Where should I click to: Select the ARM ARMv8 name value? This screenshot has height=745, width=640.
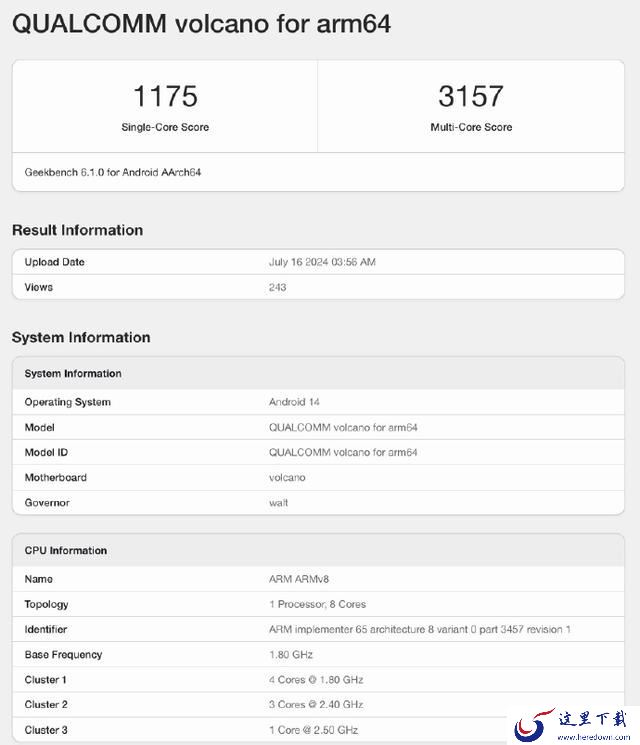299,579
